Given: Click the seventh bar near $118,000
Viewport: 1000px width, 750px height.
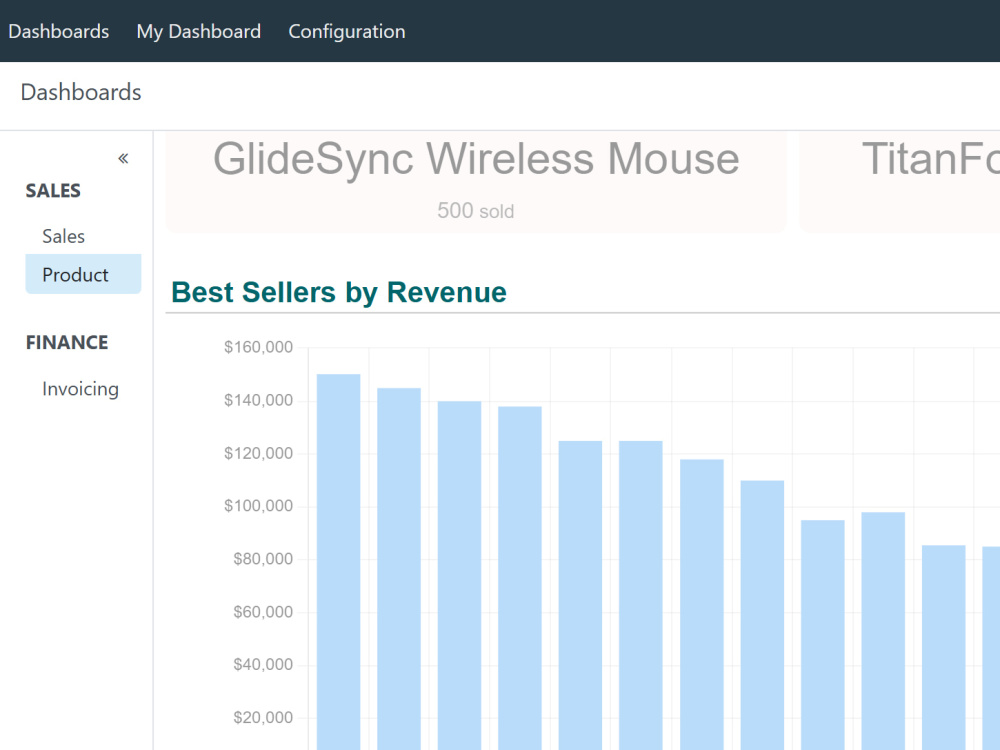Looking at the screenshot, I should click(702, 605).
